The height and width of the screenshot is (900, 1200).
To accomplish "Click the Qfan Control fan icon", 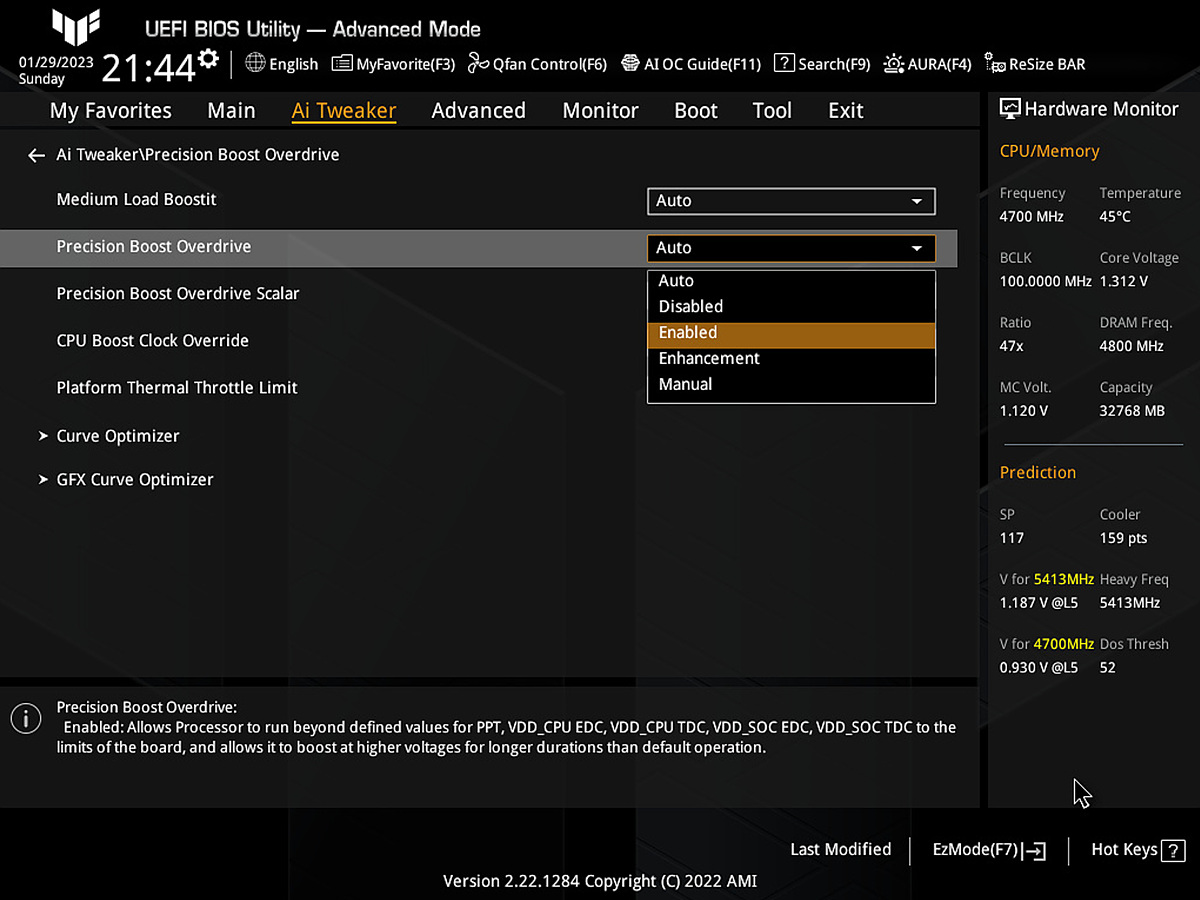I will point(478,64).
